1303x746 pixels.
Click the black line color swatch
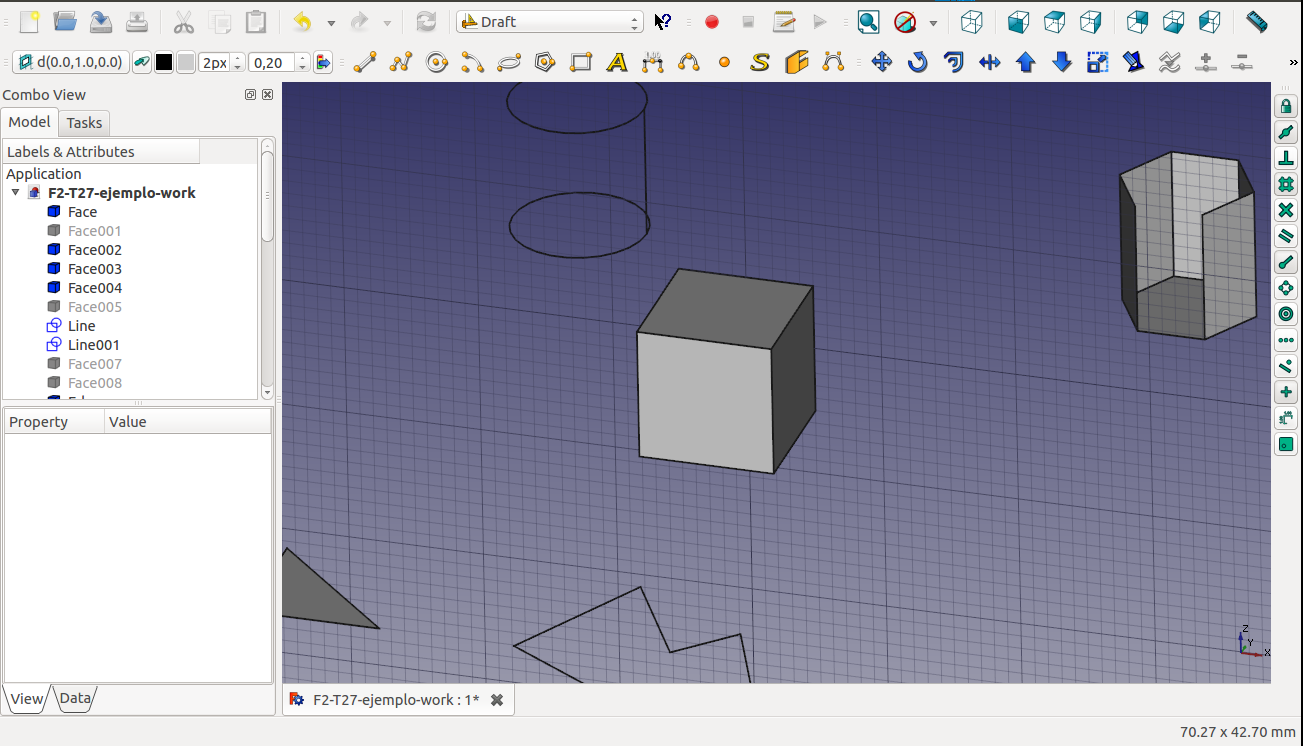[x=164, y=62]
